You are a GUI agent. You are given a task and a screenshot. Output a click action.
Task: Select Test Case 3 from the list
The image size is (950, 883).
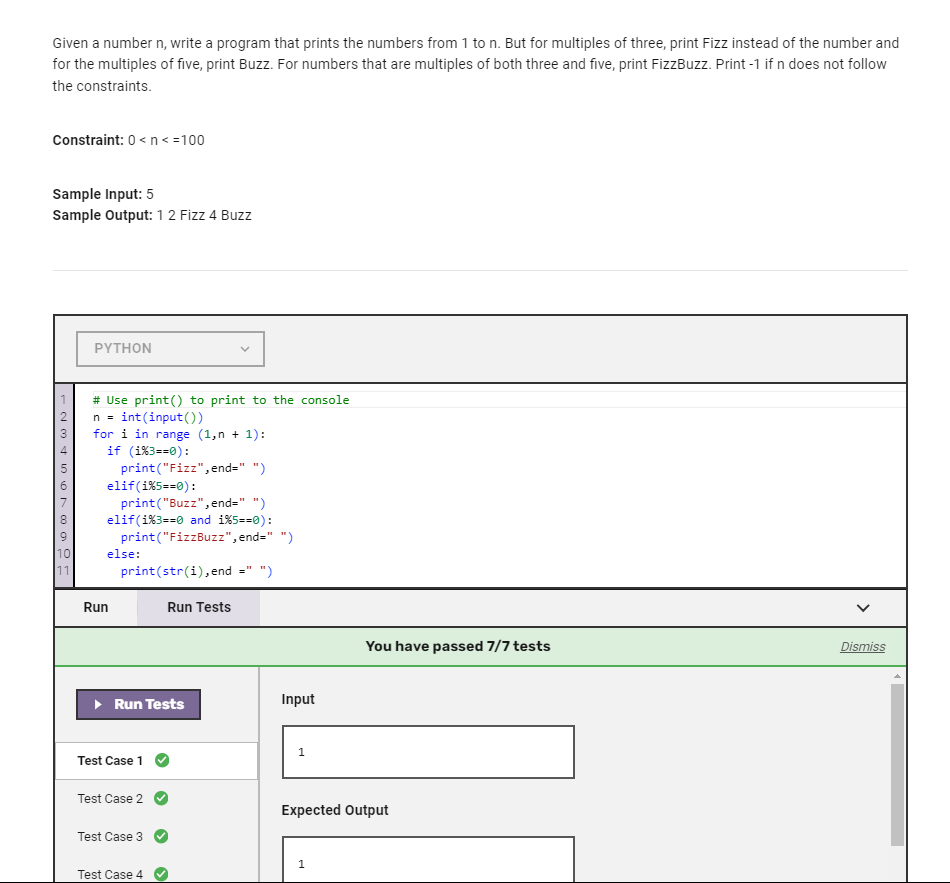coord(110,836)
